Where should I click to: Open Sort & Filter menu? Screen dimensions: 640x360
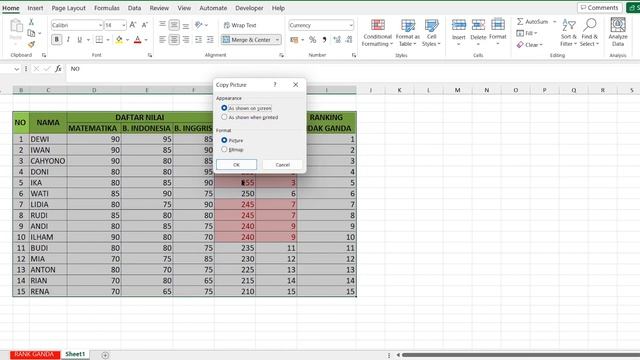coord(568,33)
